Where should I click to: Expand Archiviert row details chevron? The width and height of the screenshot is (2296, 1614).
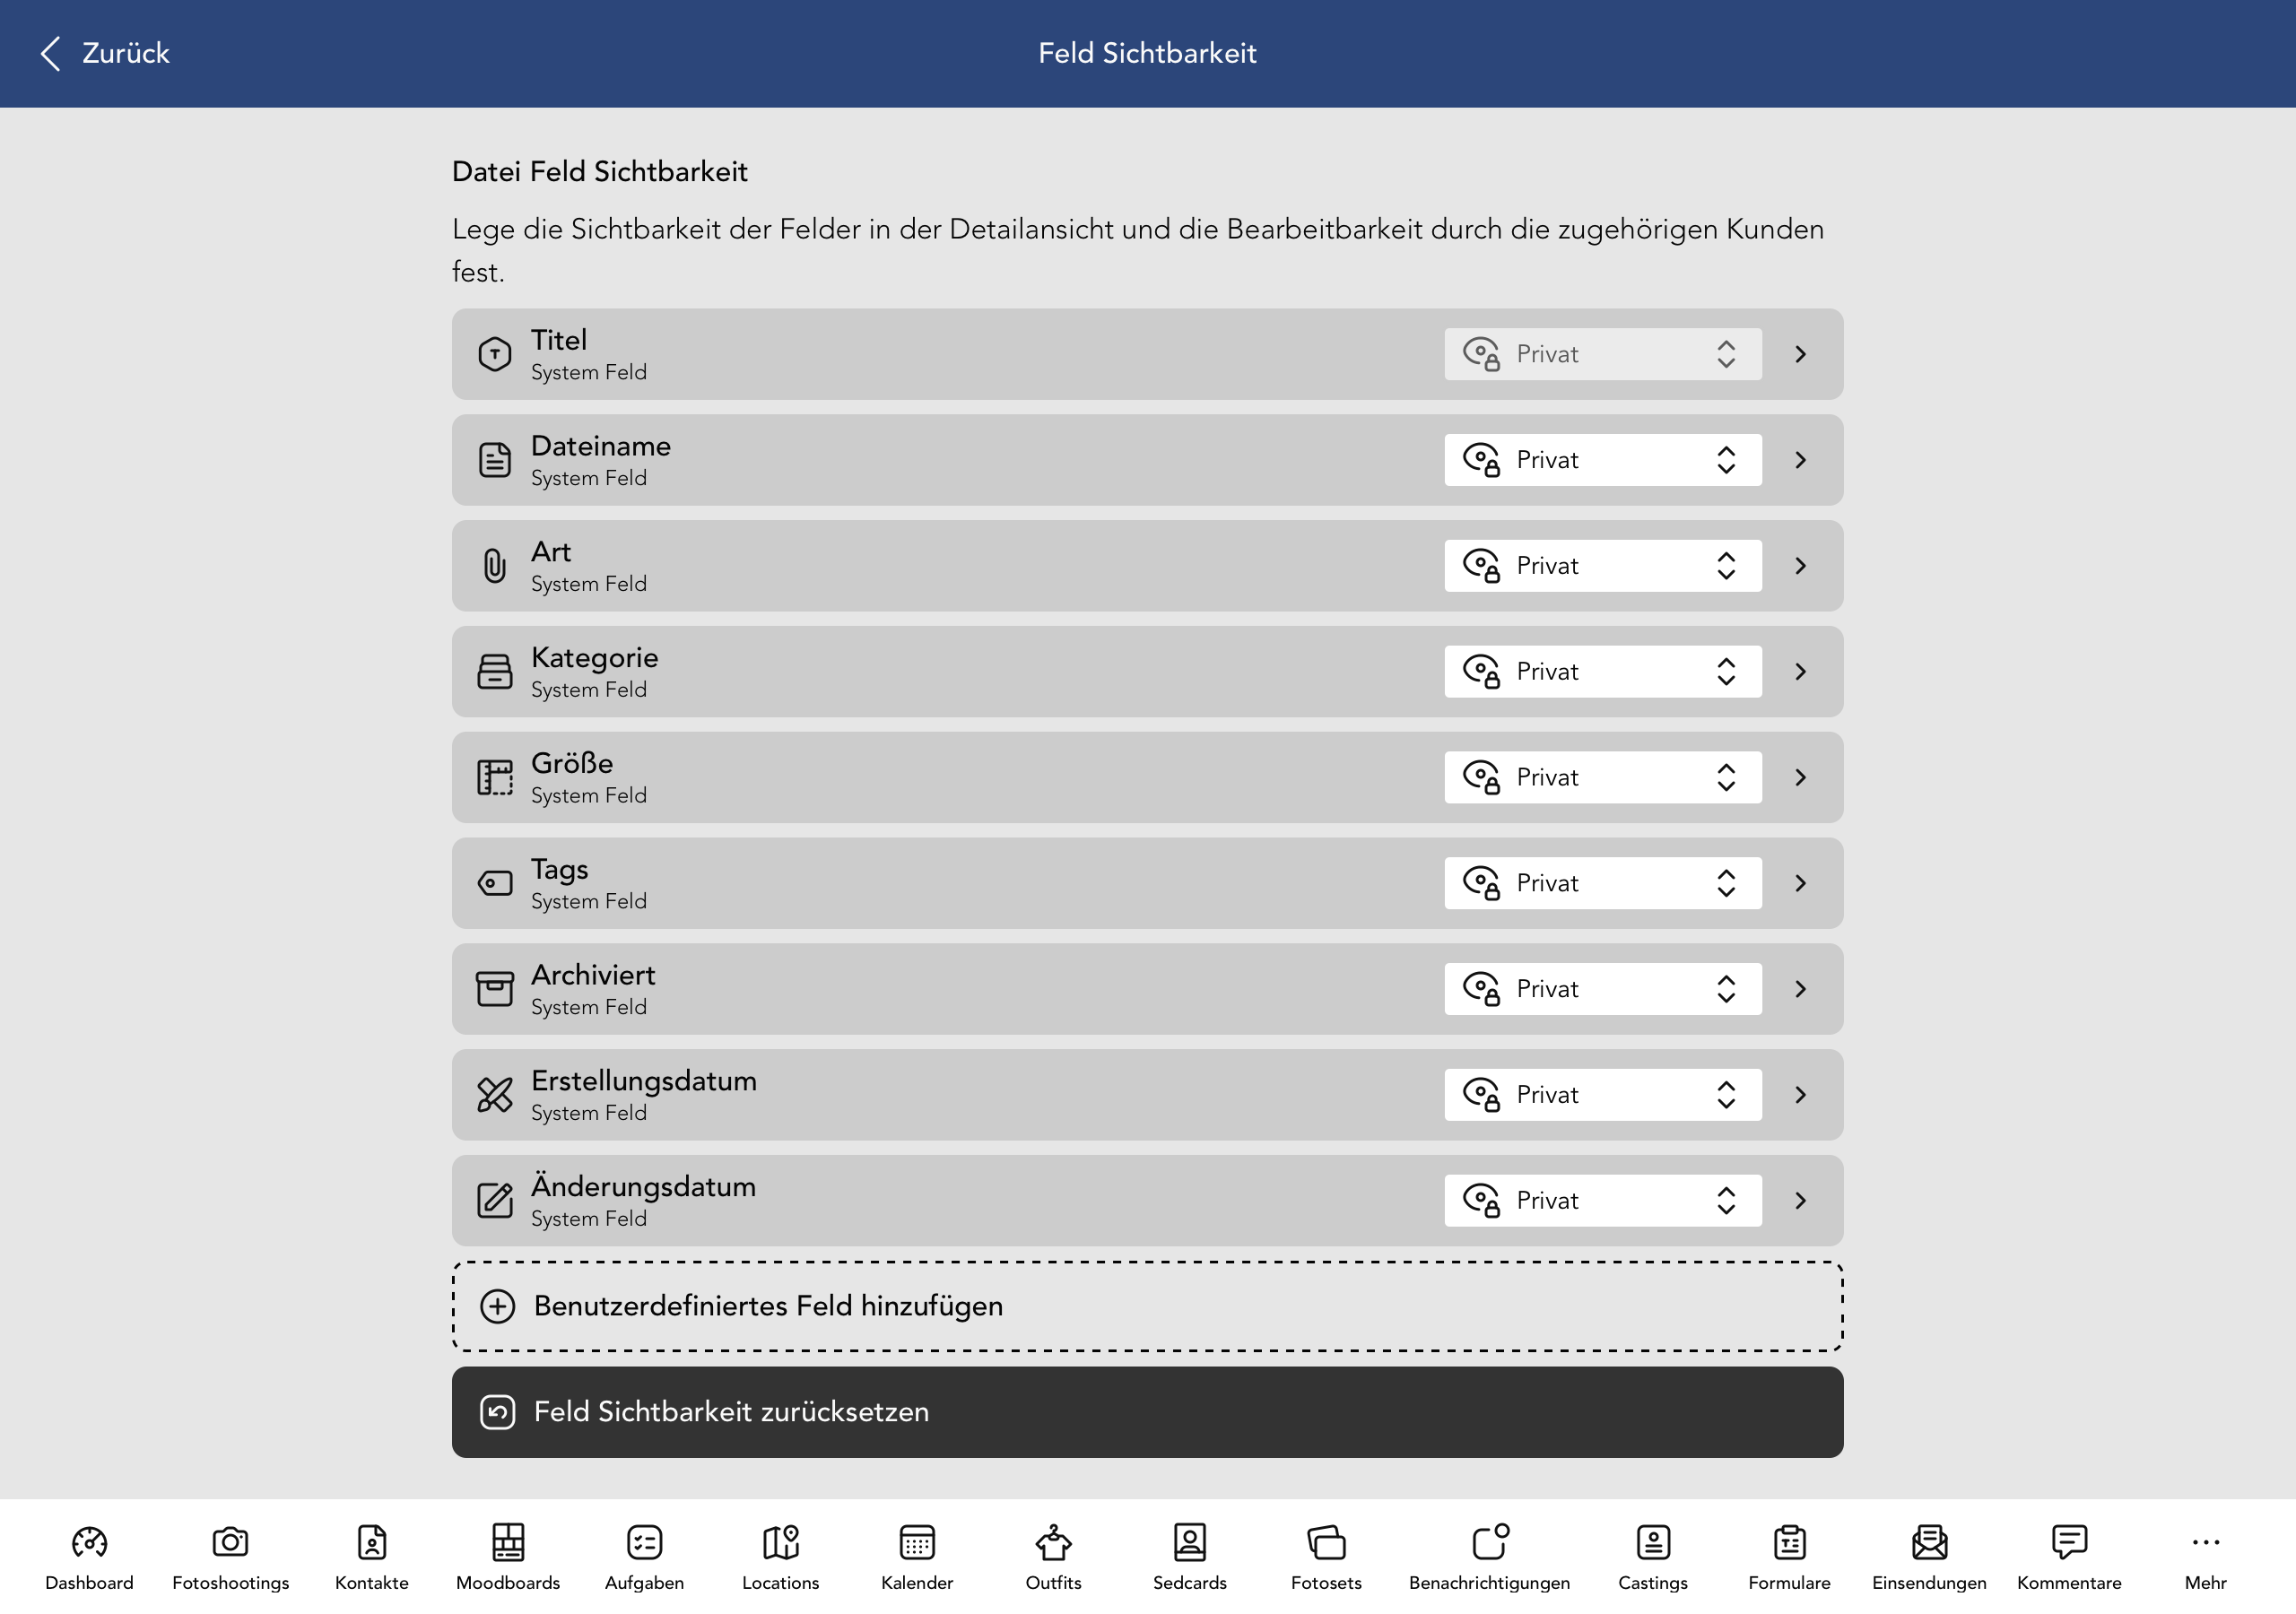[x=1801, y=989]
